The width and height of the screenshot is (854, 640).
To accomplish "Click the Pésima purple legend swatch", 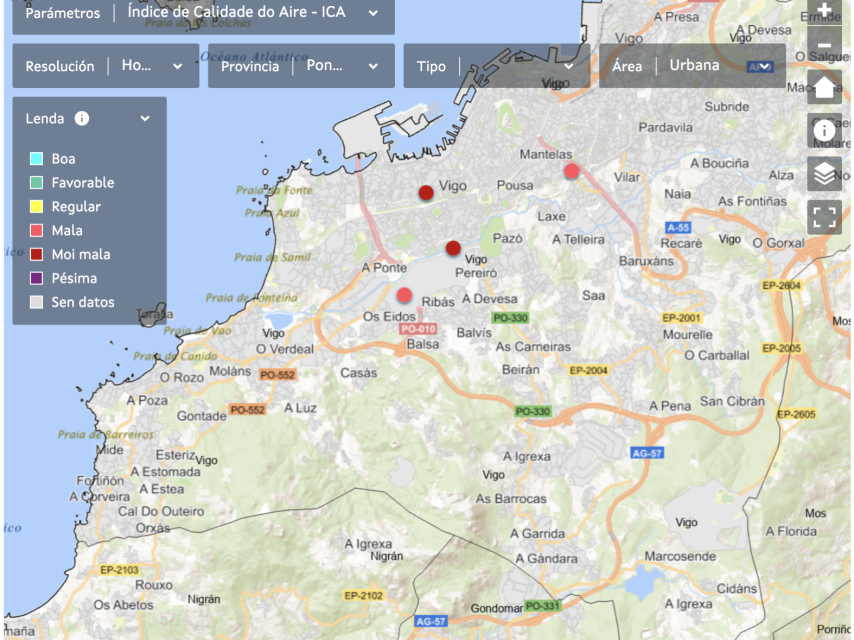I will [x=36, y=279].
